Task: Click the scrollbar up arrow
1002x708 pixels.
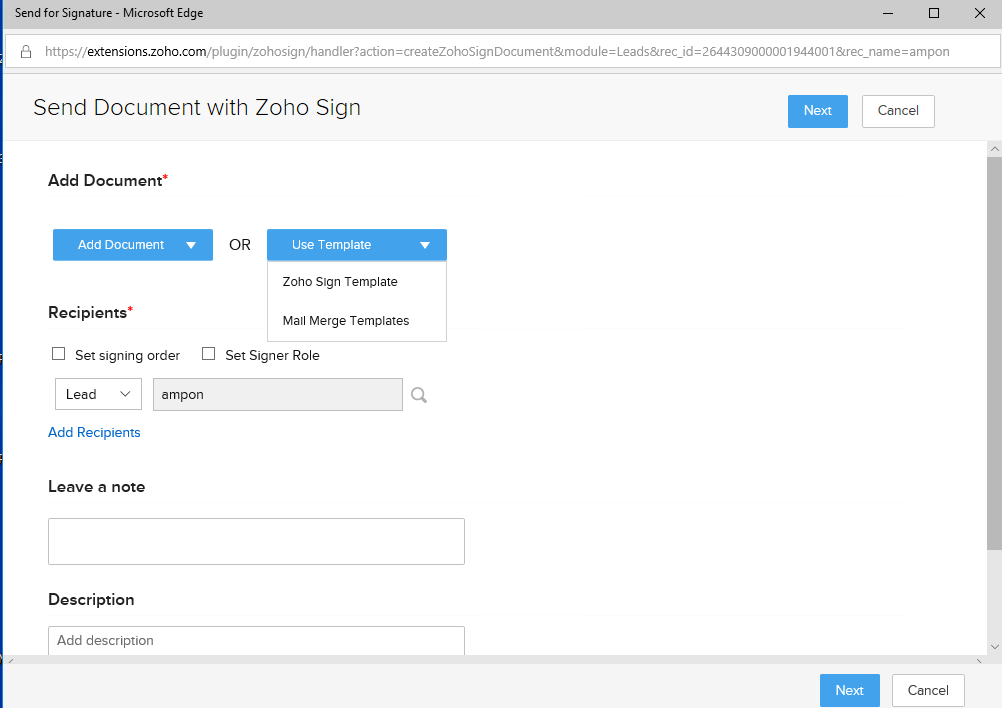Action: (x=994, y=149)
